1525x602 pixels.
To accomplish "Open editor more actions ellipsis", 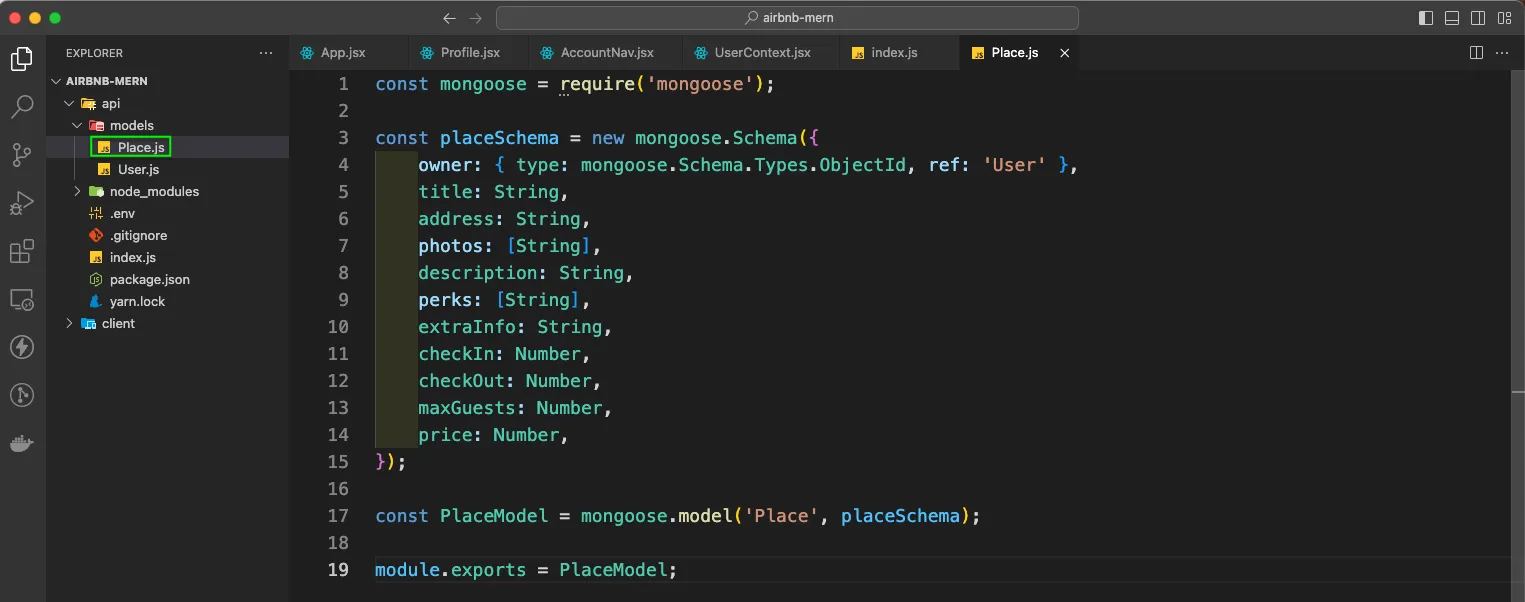I will click(1503, 53).
